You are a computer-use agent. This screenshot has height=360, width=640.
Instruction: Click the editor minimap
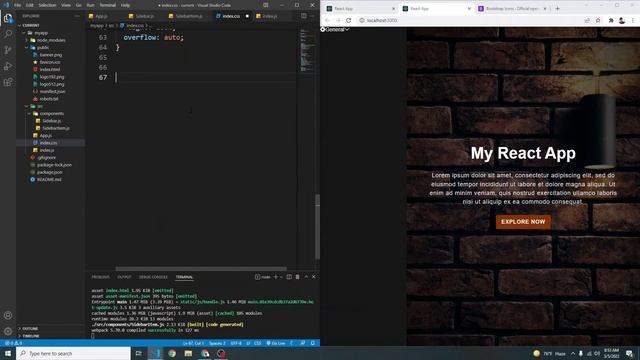[307, 50]
